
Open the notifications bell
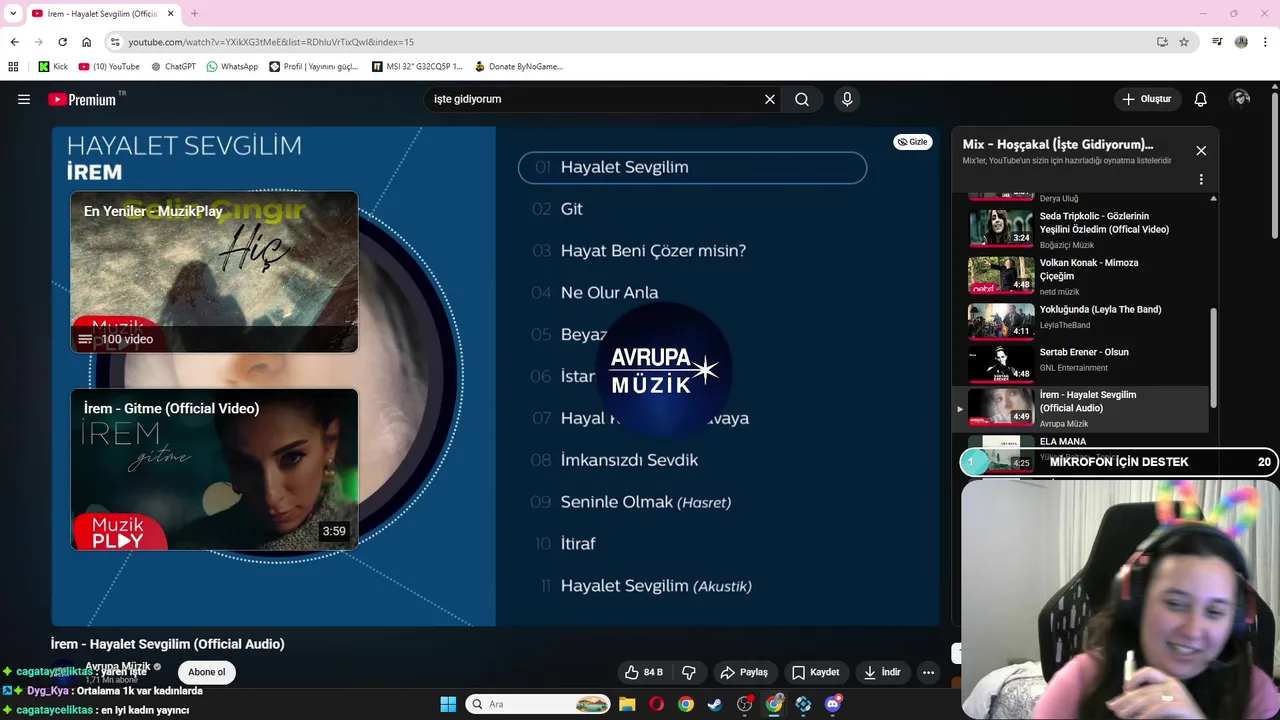(1201, 99)
